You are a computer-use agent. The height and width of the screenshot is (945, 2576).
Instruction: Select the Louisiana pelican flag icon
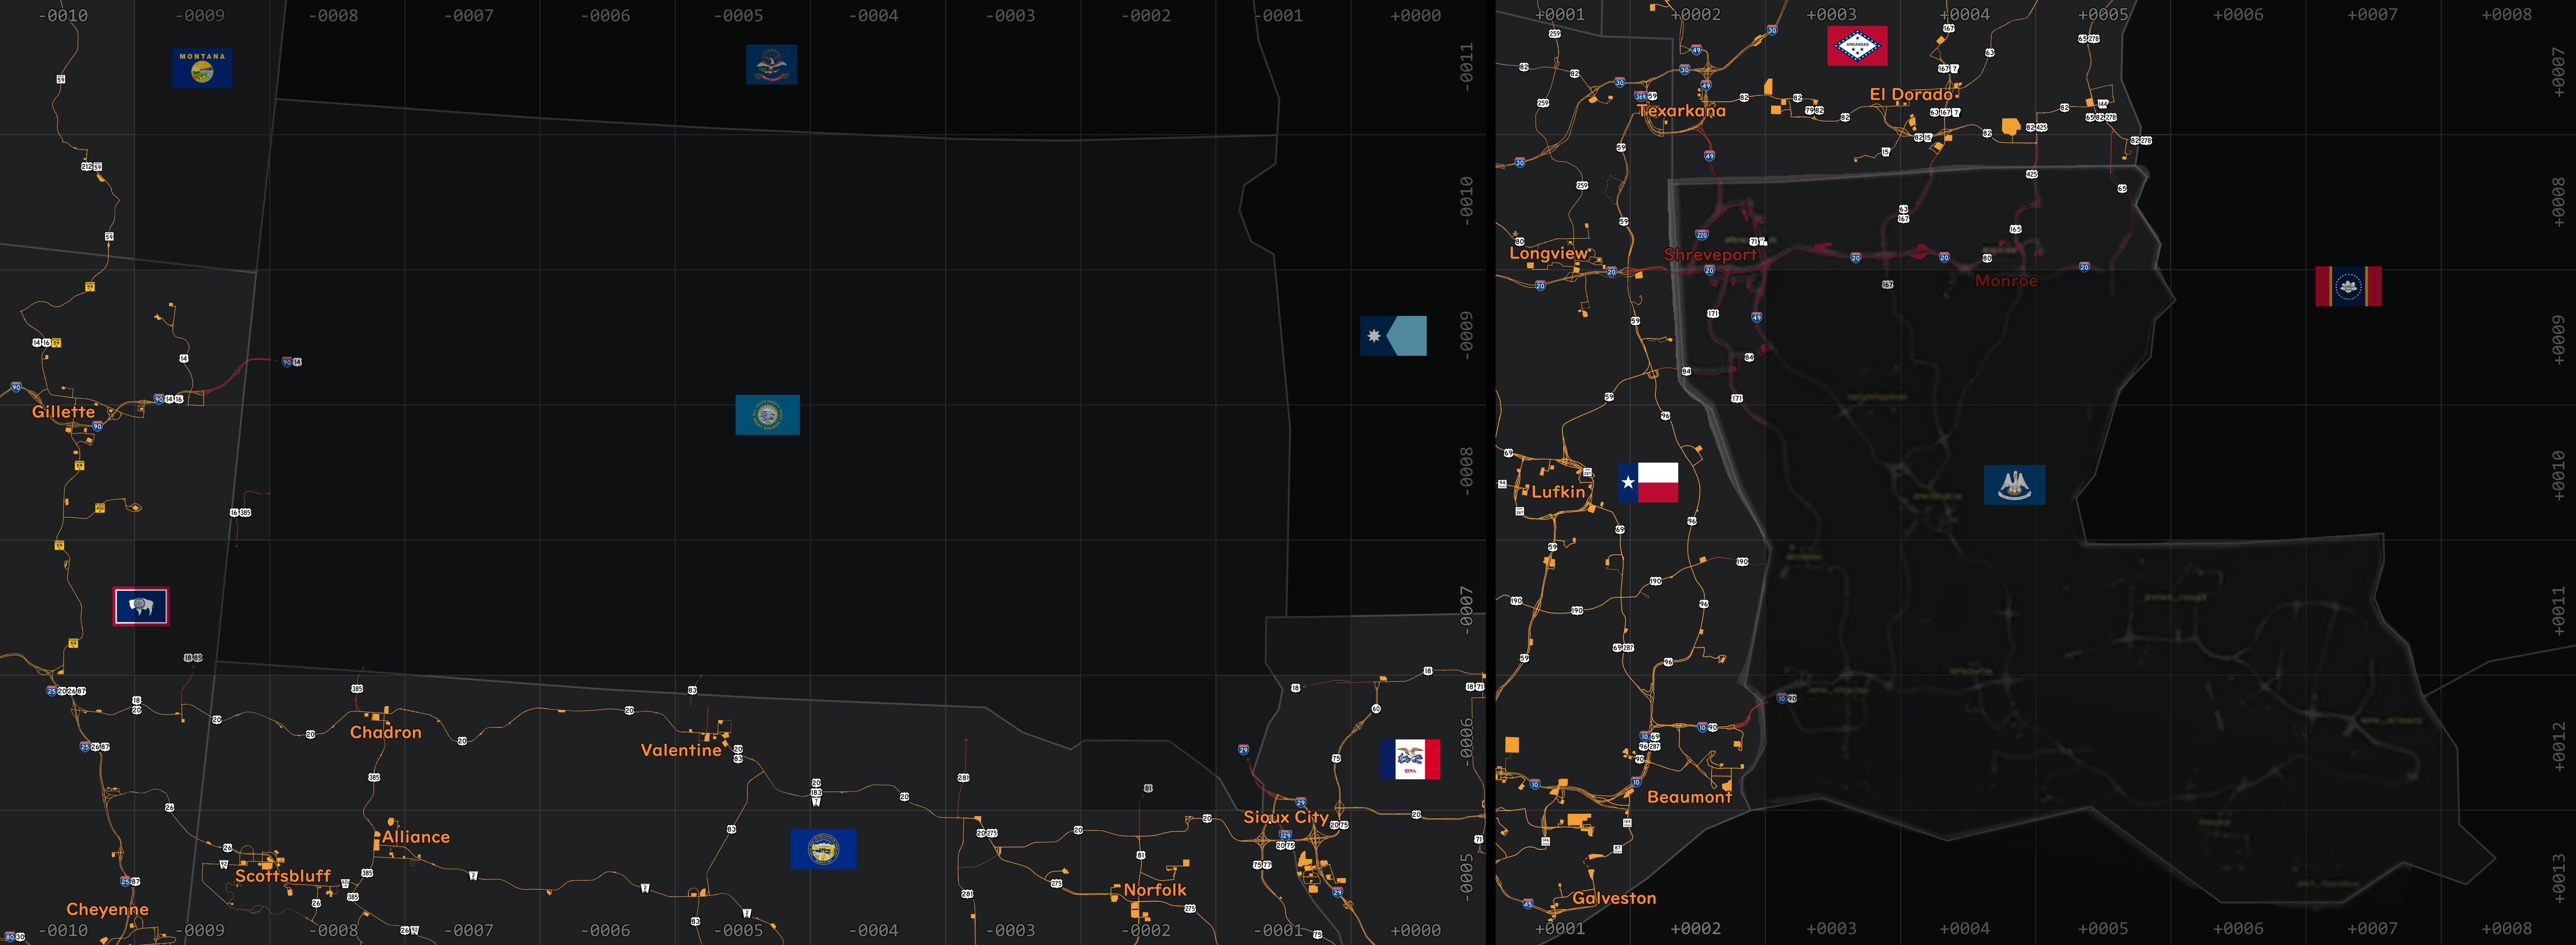coord(2014,485)
